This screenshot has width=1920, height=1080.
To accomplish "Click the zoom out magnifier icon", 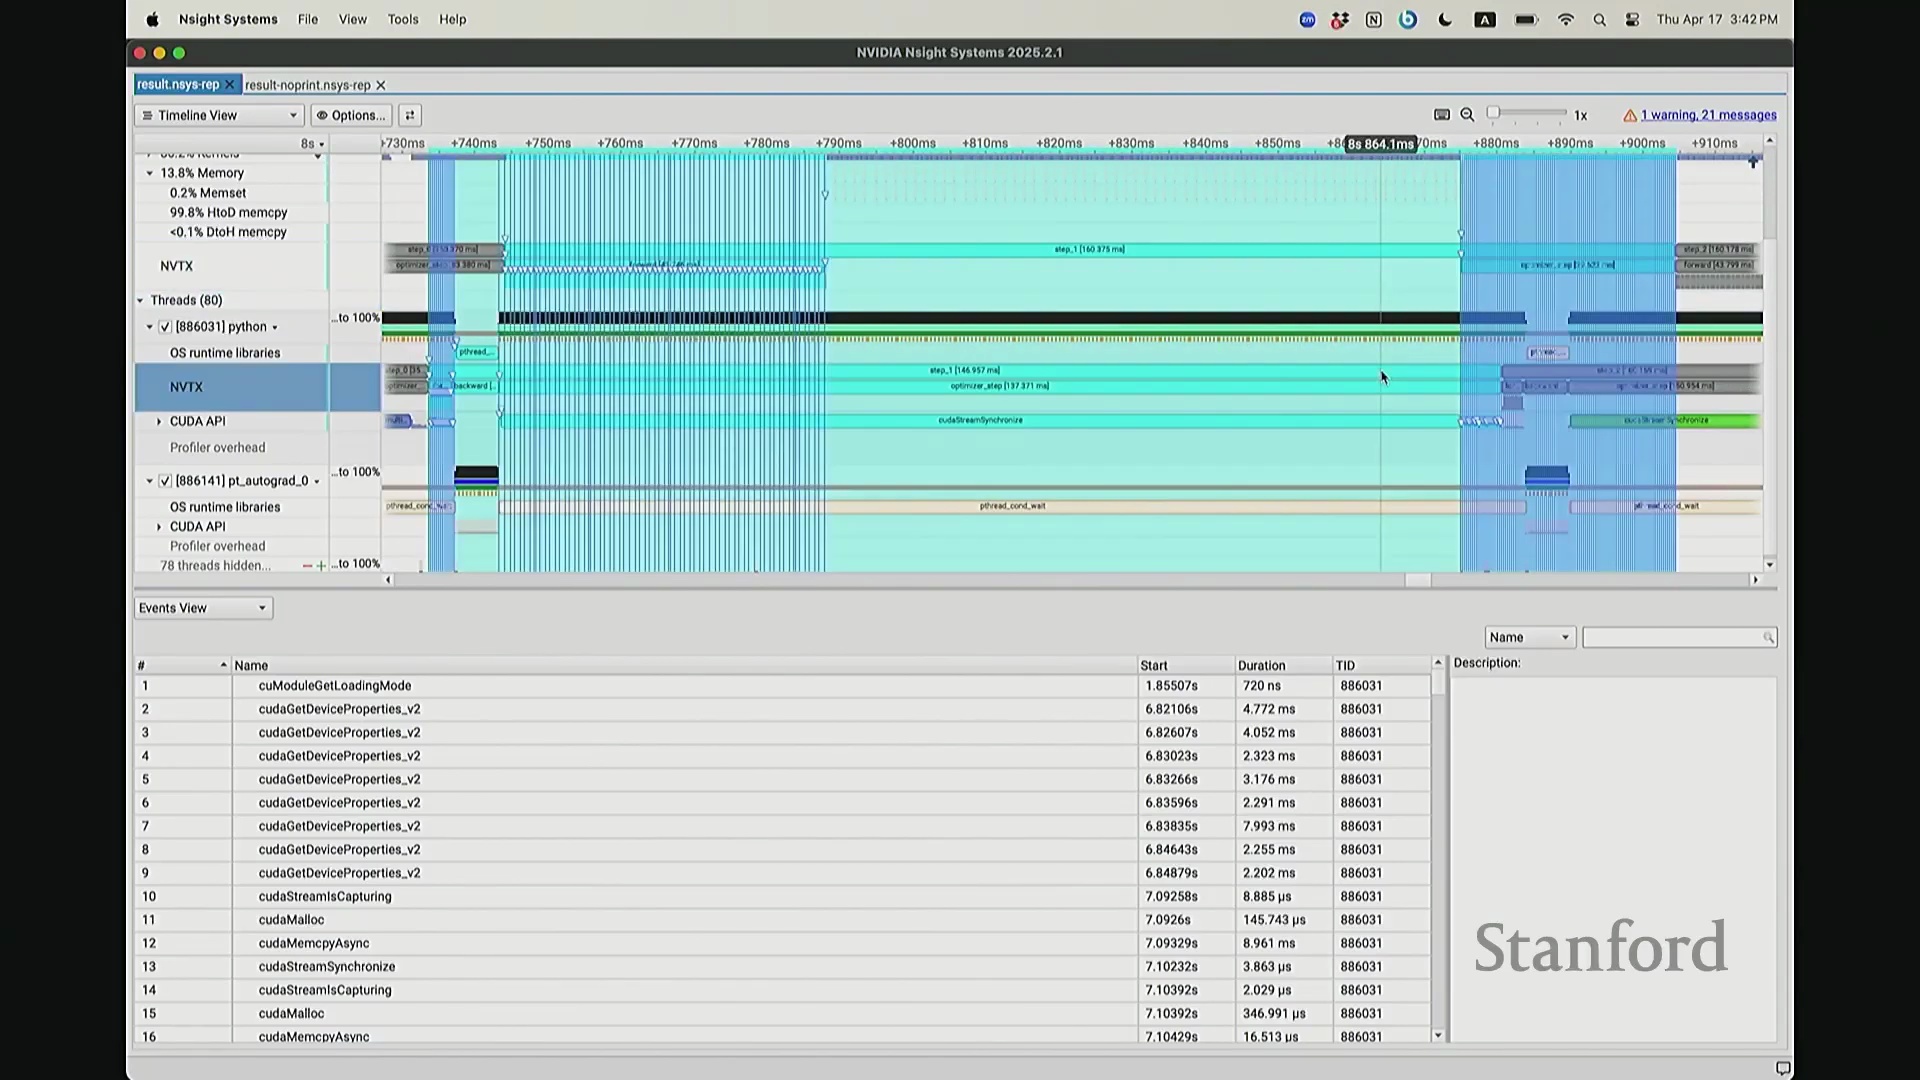I will click(1467, 115).
